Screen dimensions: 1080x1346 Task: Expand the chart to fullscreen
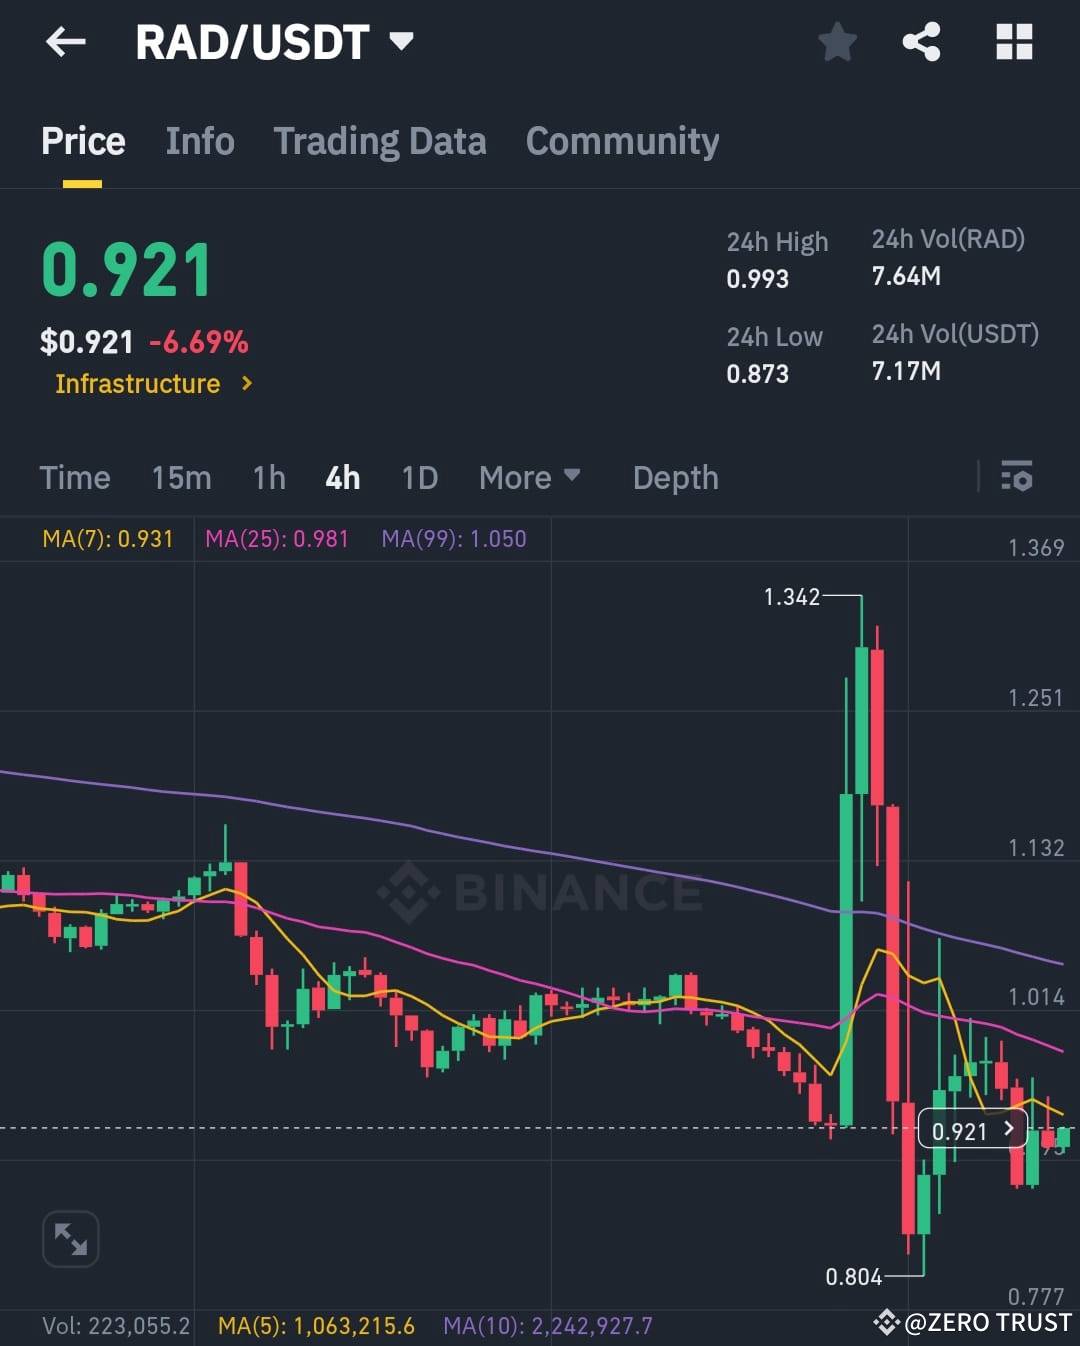tap(70, 1238)
